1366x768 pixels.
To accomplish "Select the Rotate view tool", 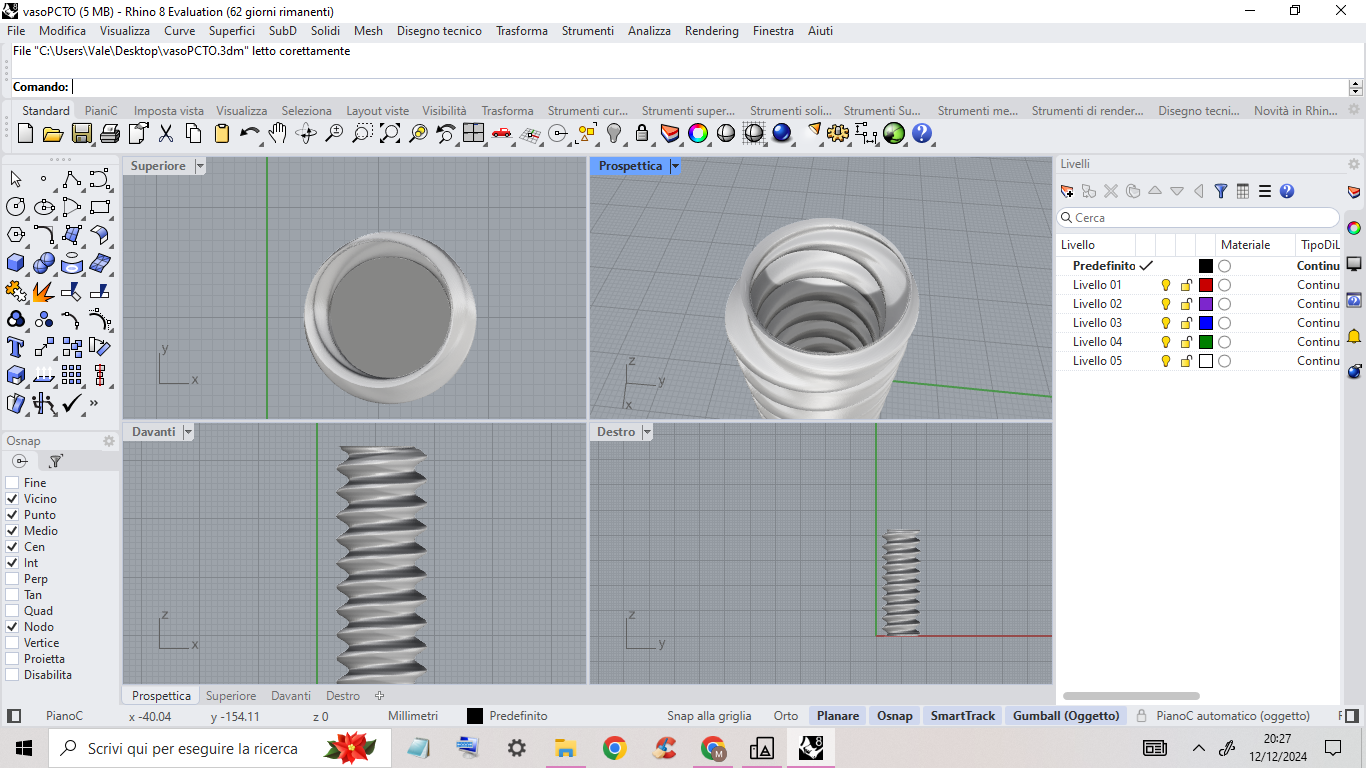I will (306, 133).
